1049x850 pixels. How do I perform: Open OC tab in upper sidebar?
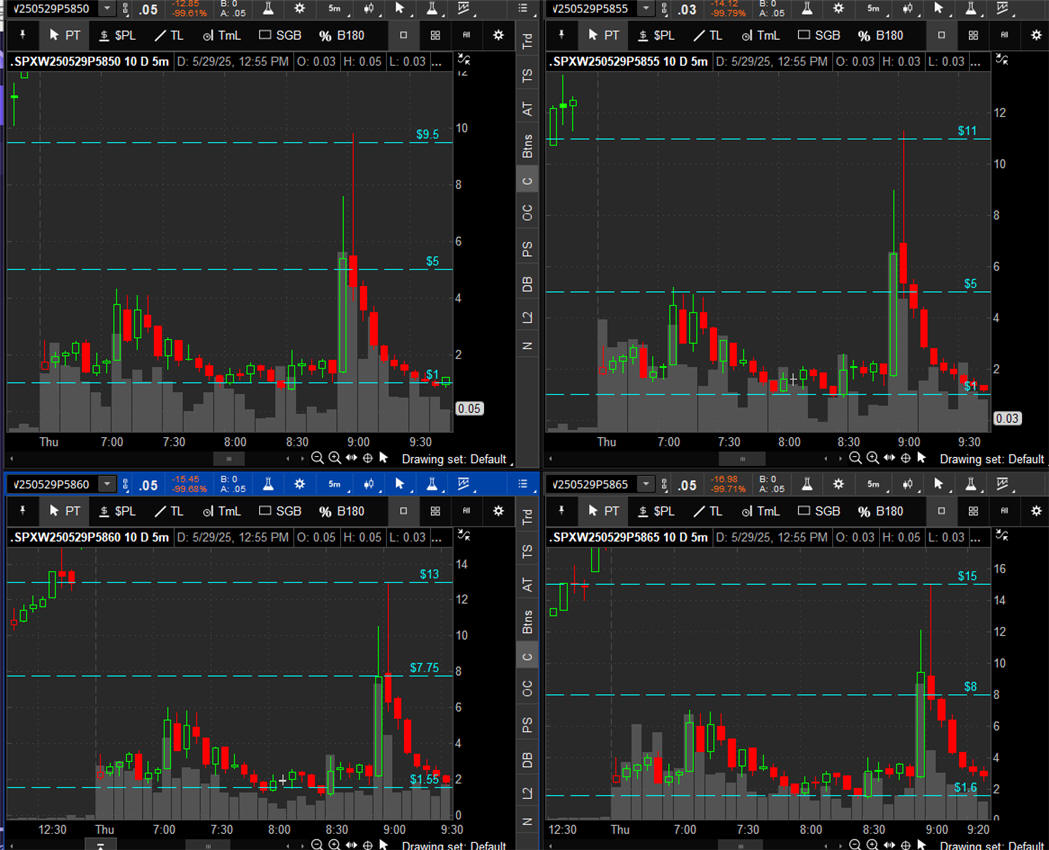pos(528,213)
